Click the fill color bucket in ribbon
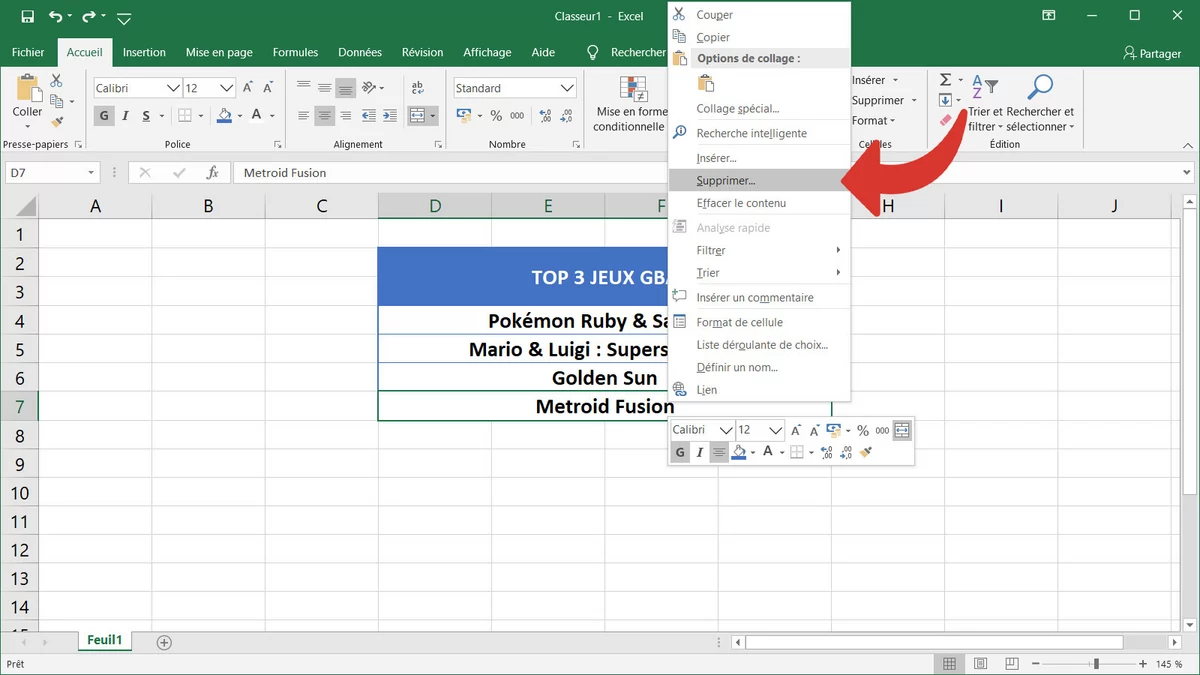 [224, 116]
